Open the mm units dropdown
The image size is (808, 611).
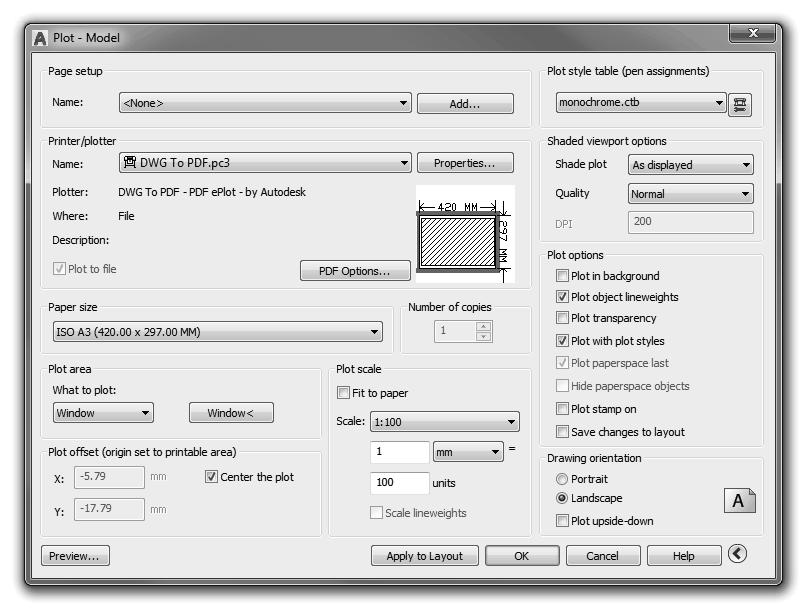pyautogui.click(x=468, y=452)
